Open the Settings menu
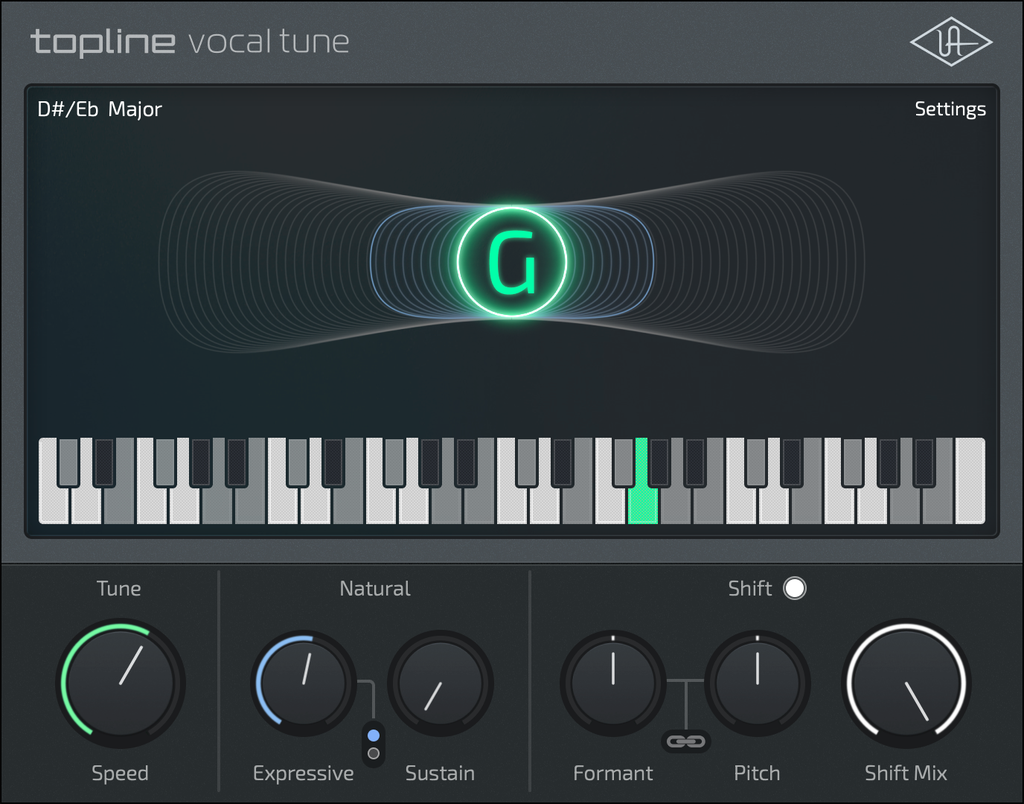The height and width of the screenshot is (804, 1024). (950, 109)
